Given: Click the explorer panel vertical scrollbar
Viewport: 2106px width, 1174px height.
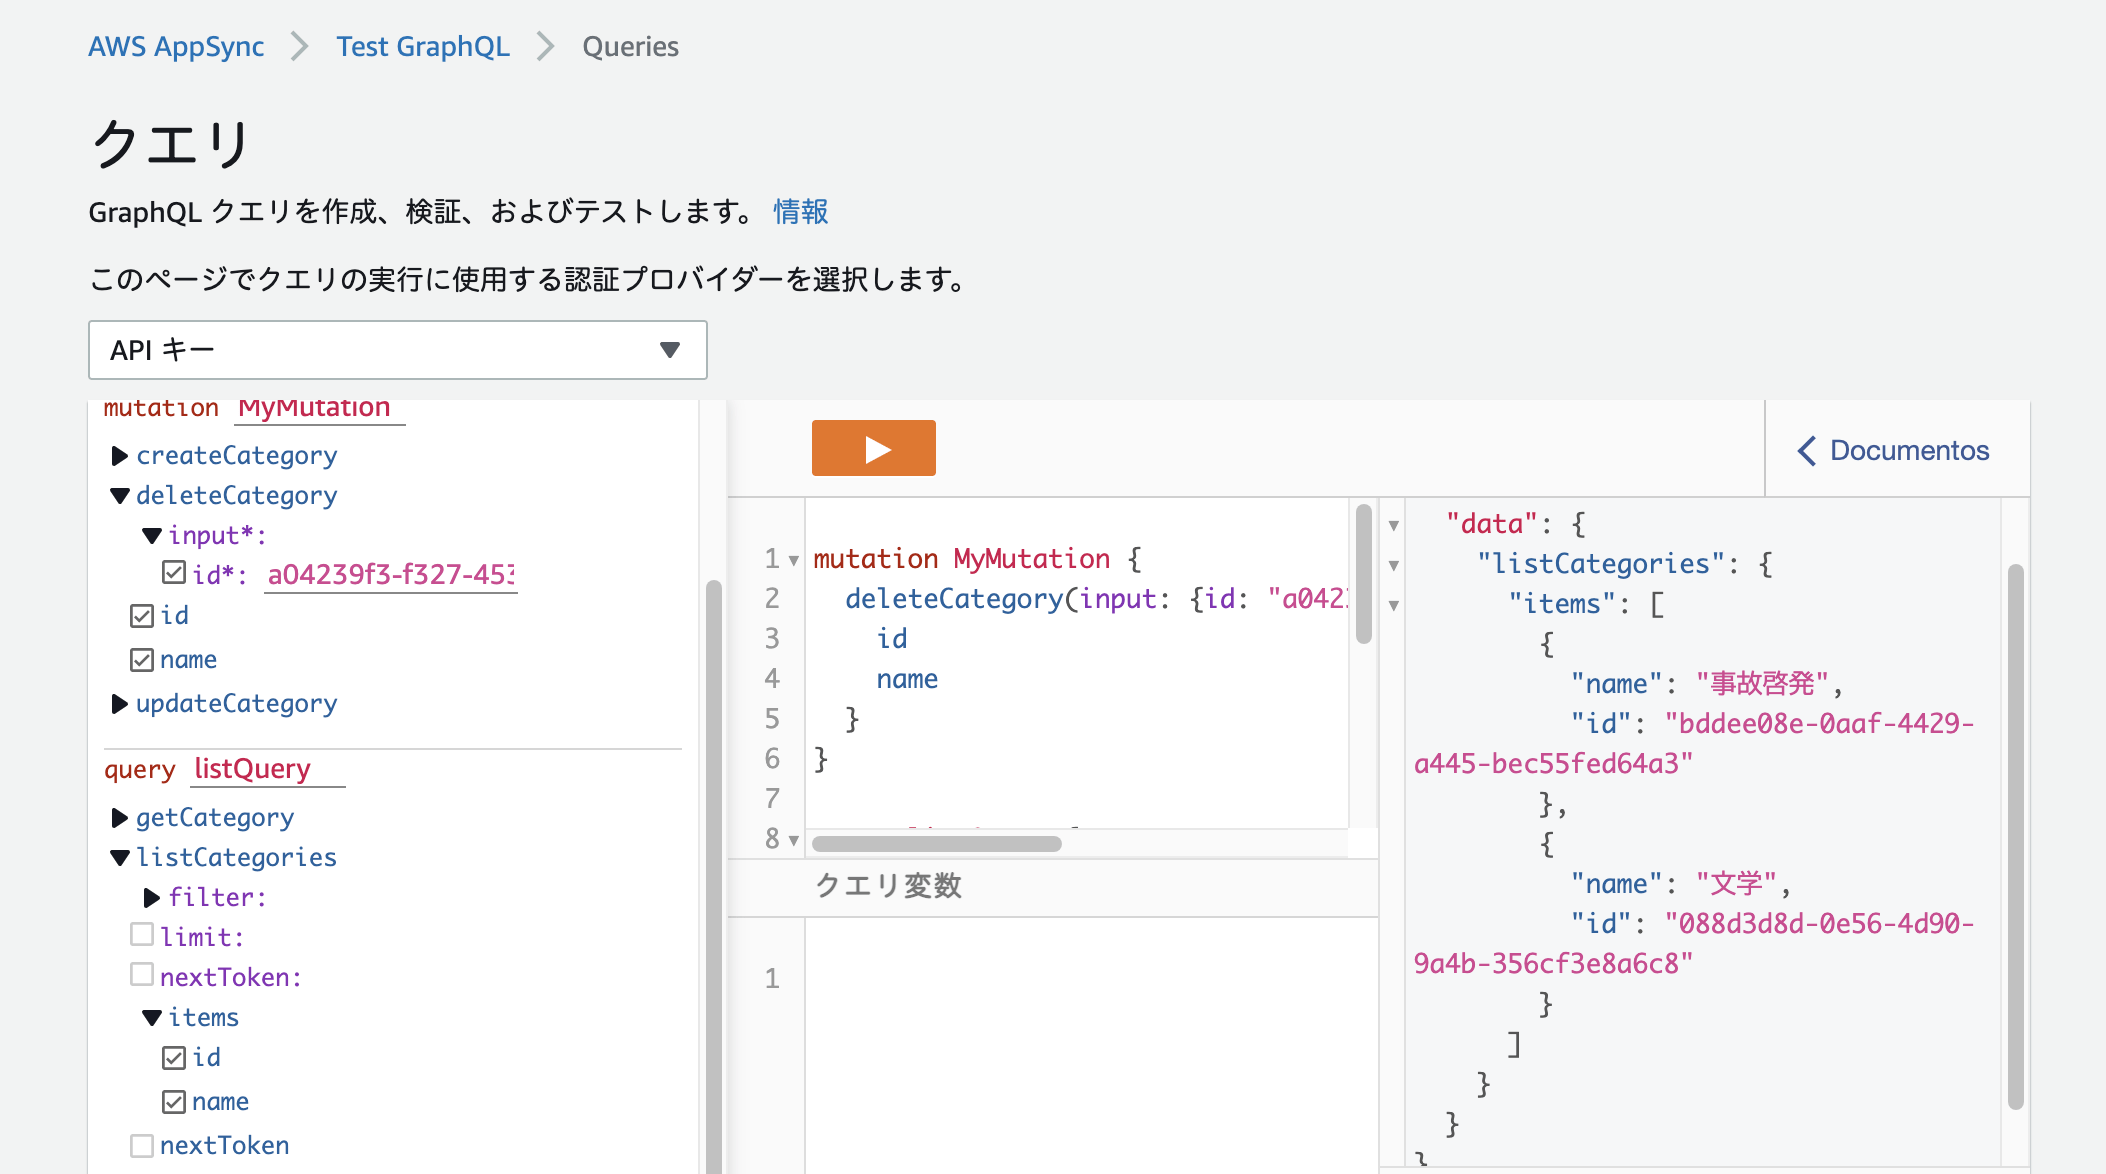Looking at the screenshot, I should click(x=714, y=876).
